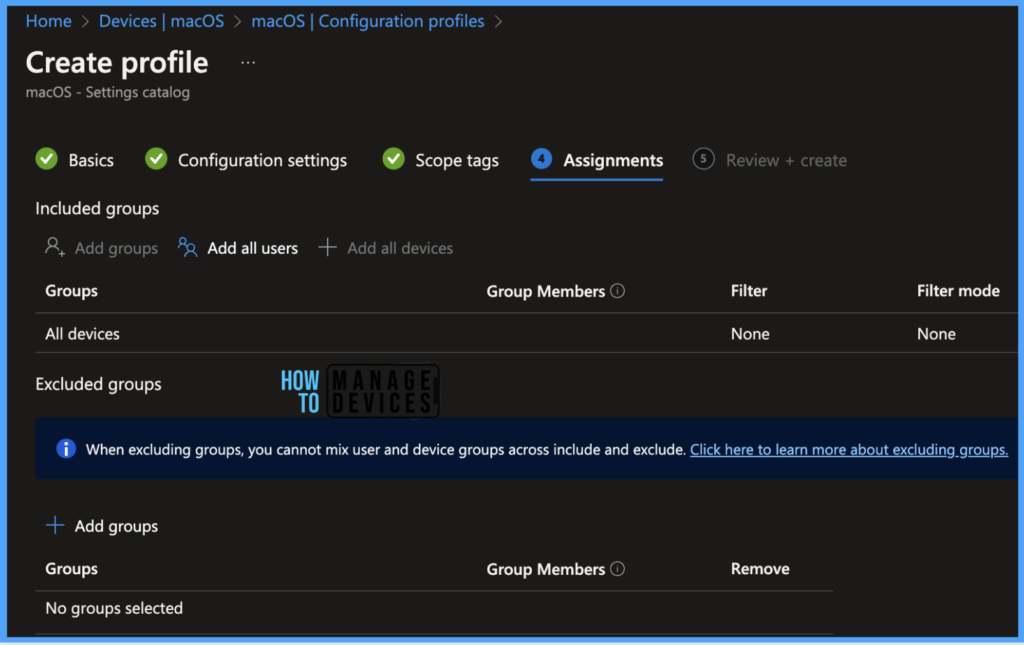1024x645 pixels.
Task: Click Add all devices button text
Action: pyautogui.click(x=400, y=248)
